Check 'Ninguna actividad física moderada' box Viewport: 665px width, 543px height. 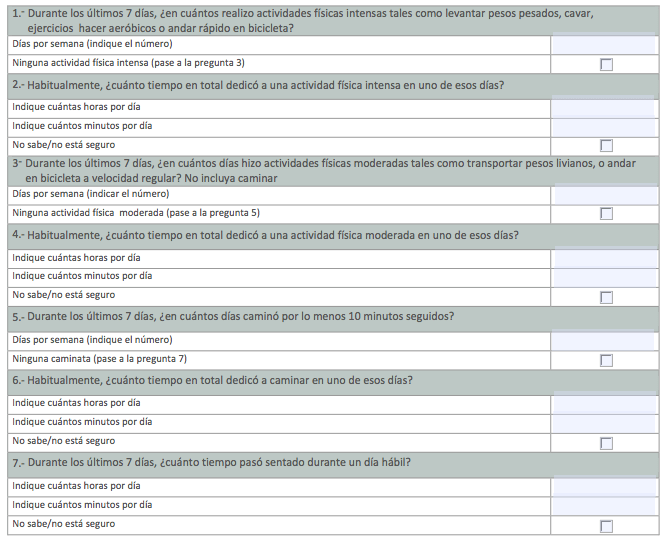(x=606, y=213)
